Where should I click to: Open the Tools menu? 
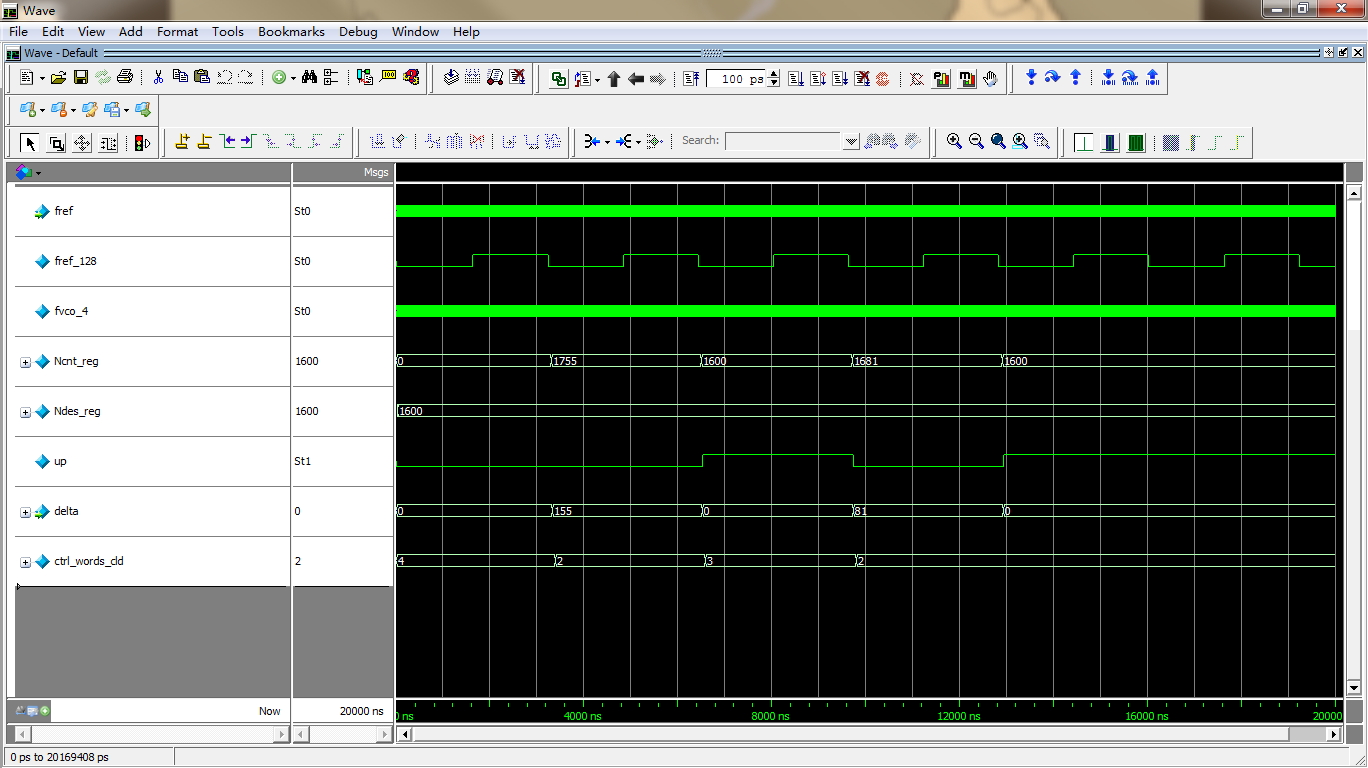coord(227,31)
